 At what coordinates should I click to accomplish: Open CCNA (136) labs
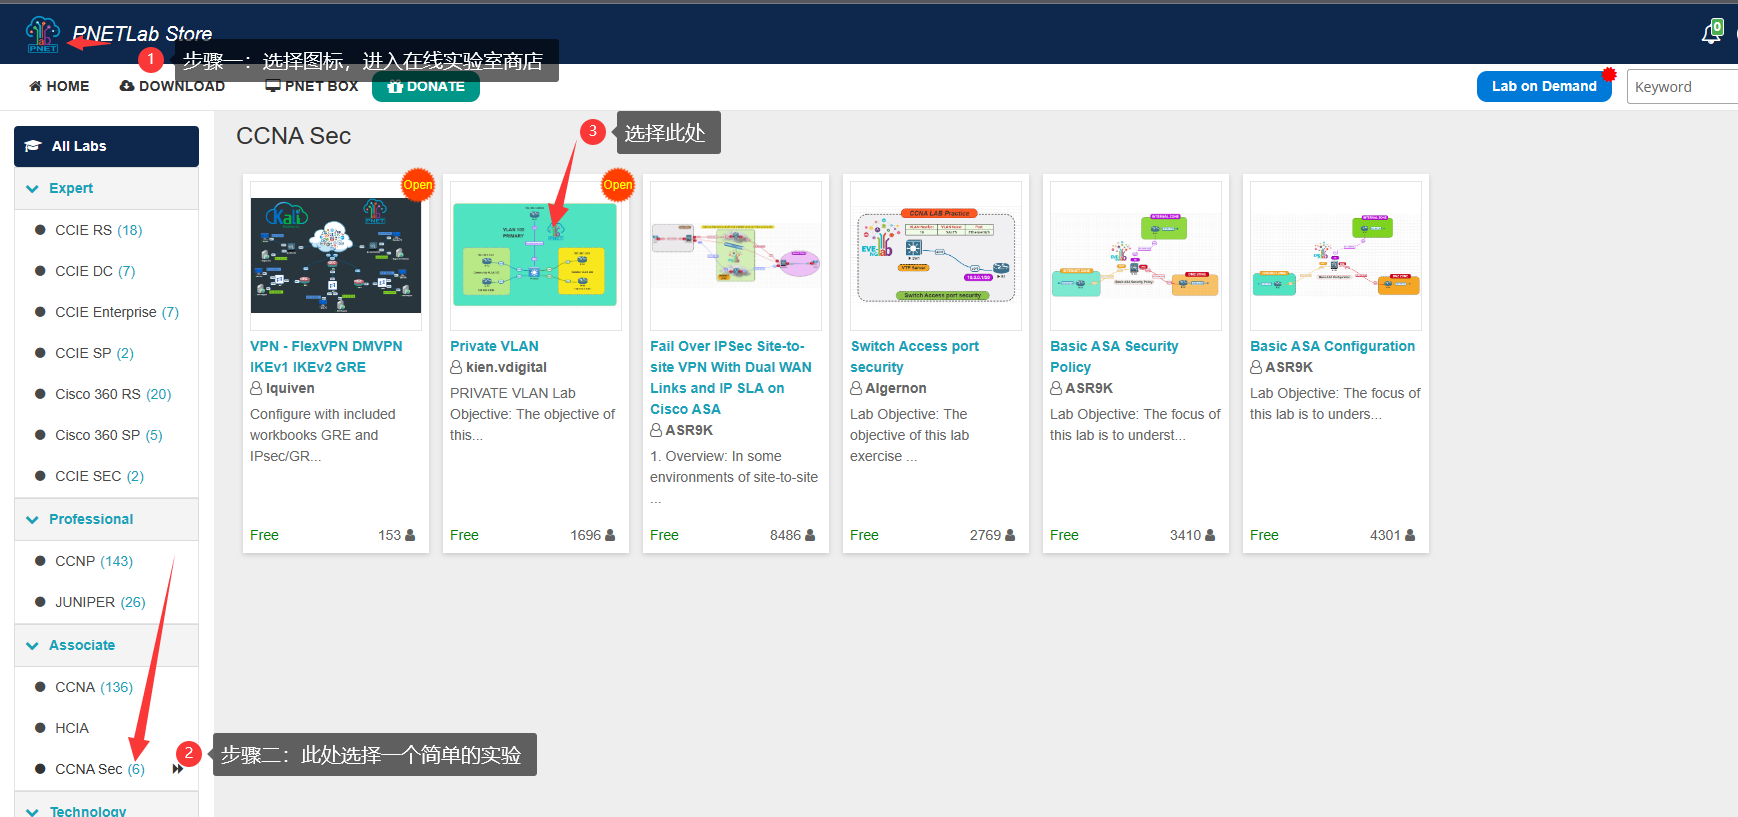tap(93, 687)
